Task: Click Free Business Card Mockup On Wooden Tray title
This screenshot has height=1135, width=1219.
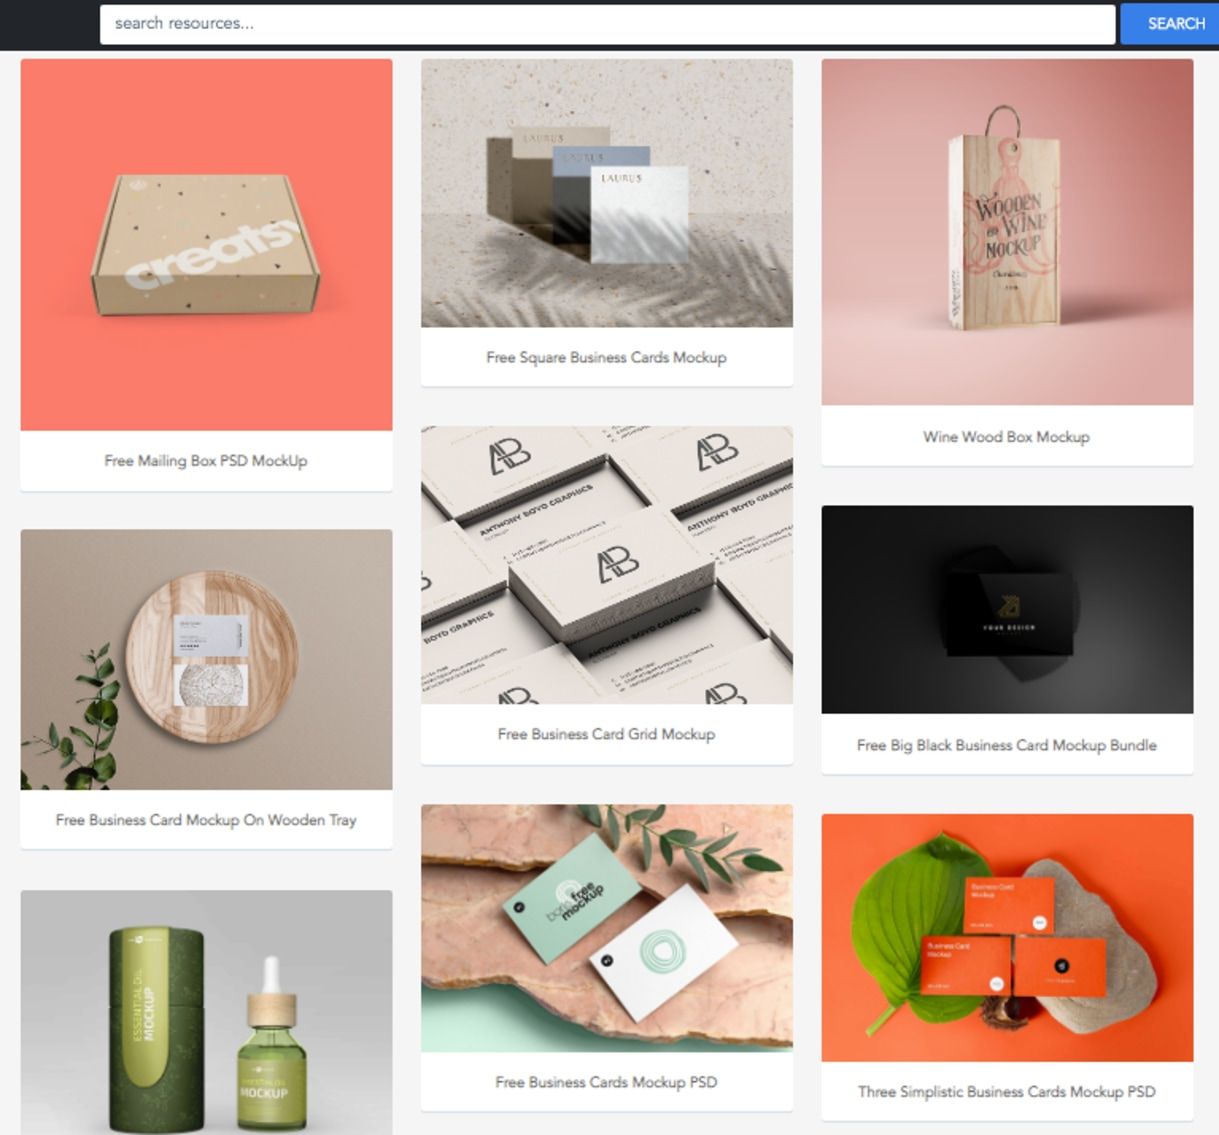Action: tap(206, 820)
